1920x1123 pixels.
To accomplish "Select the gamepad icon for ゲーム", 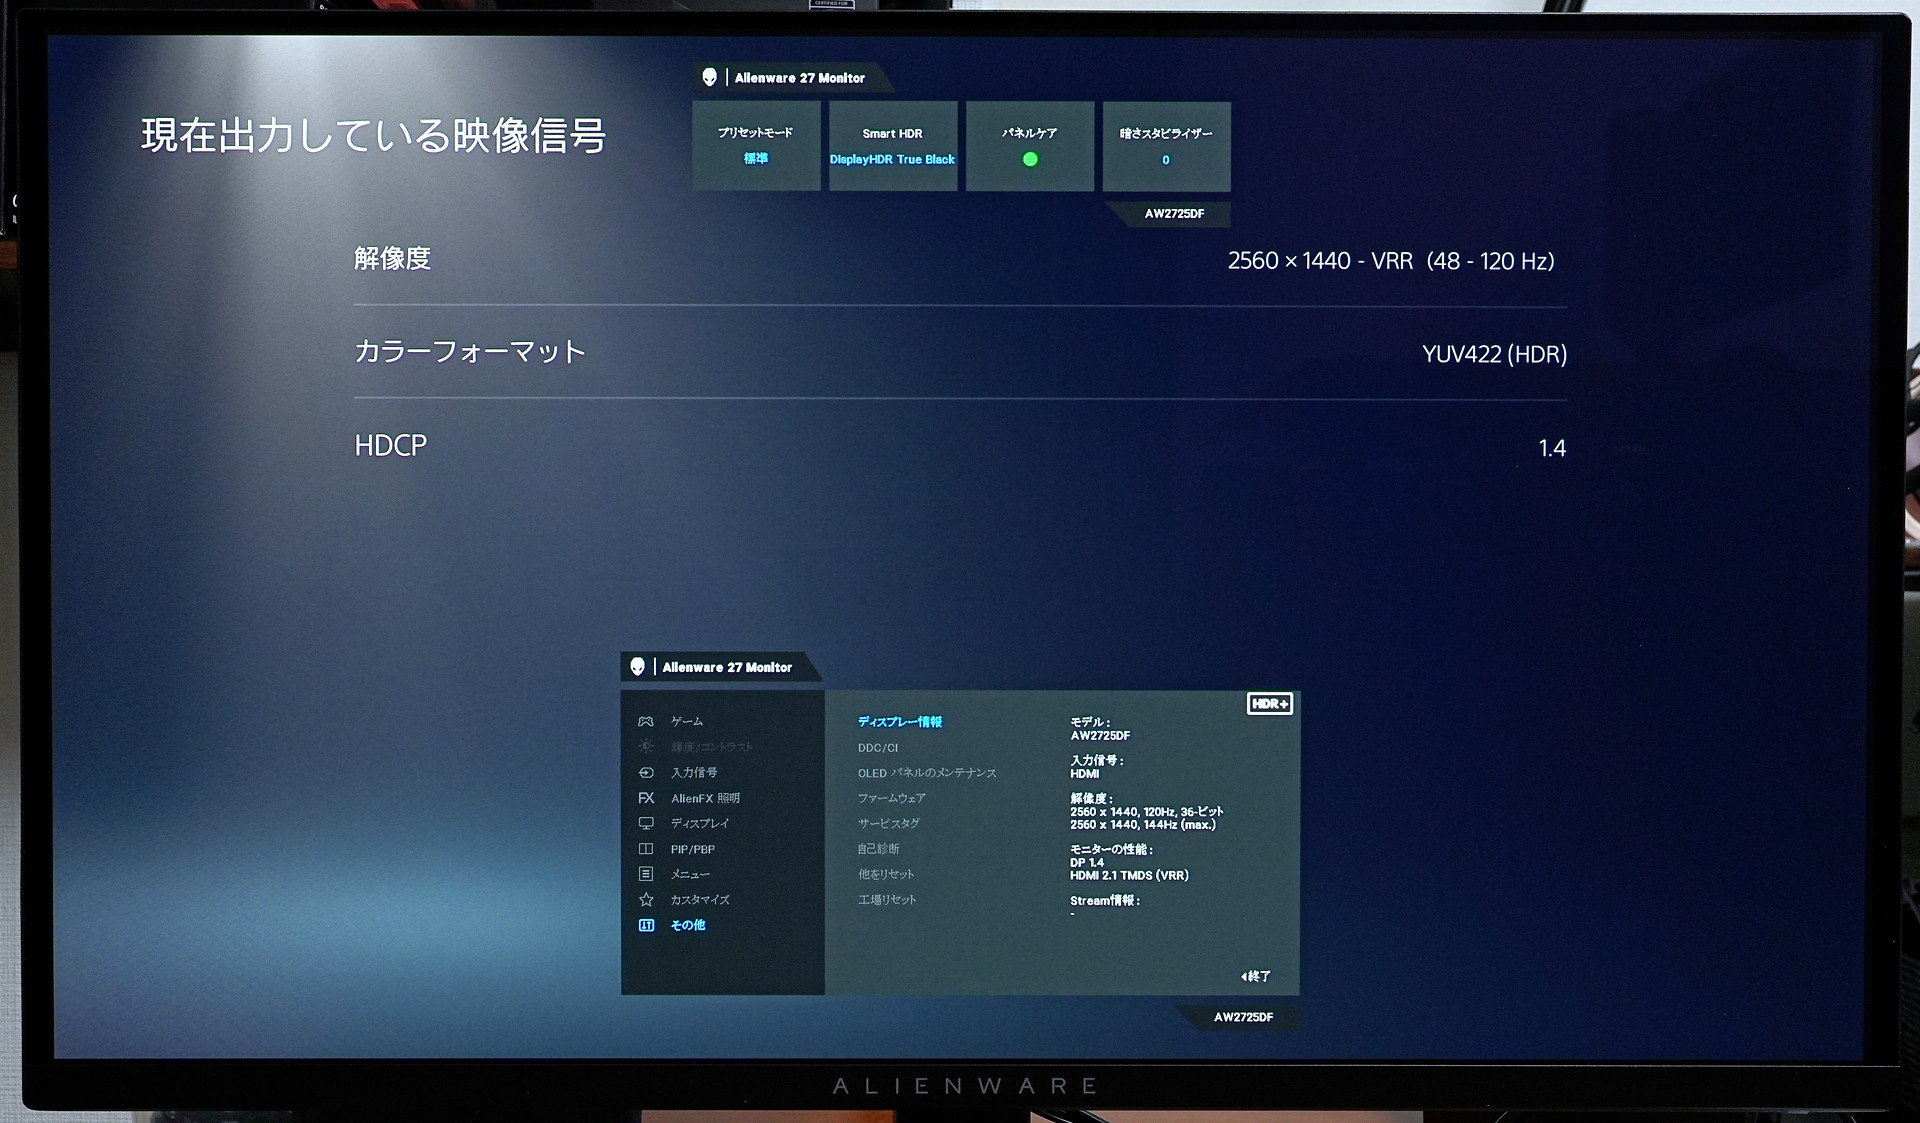I will point(646,721).
